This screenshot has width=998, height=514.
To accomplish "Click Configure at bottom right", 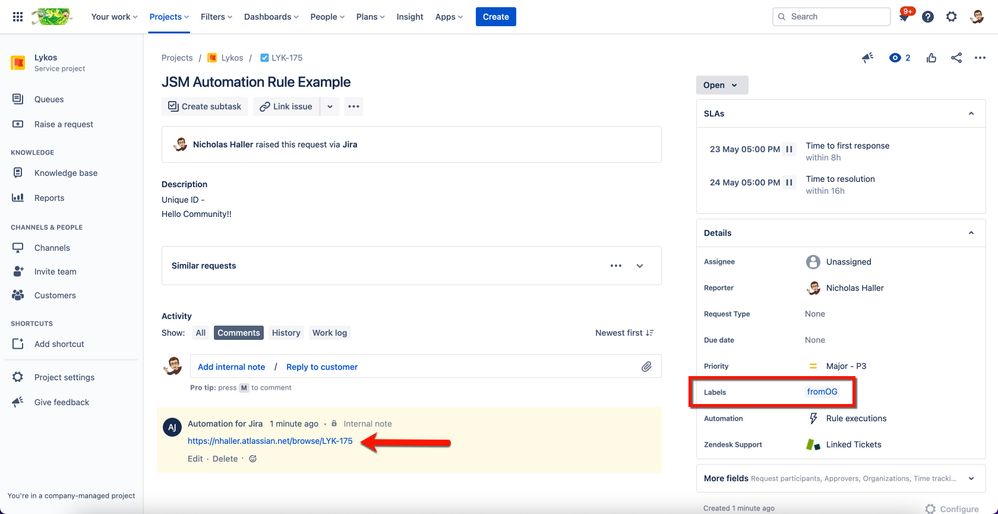I will click(952, 509).
